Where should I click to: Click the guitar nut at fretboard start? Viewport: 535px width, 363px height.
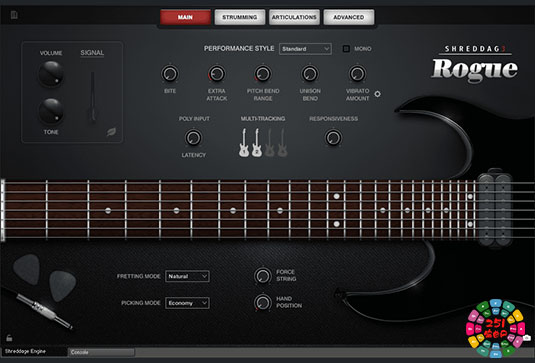(3, 210)
